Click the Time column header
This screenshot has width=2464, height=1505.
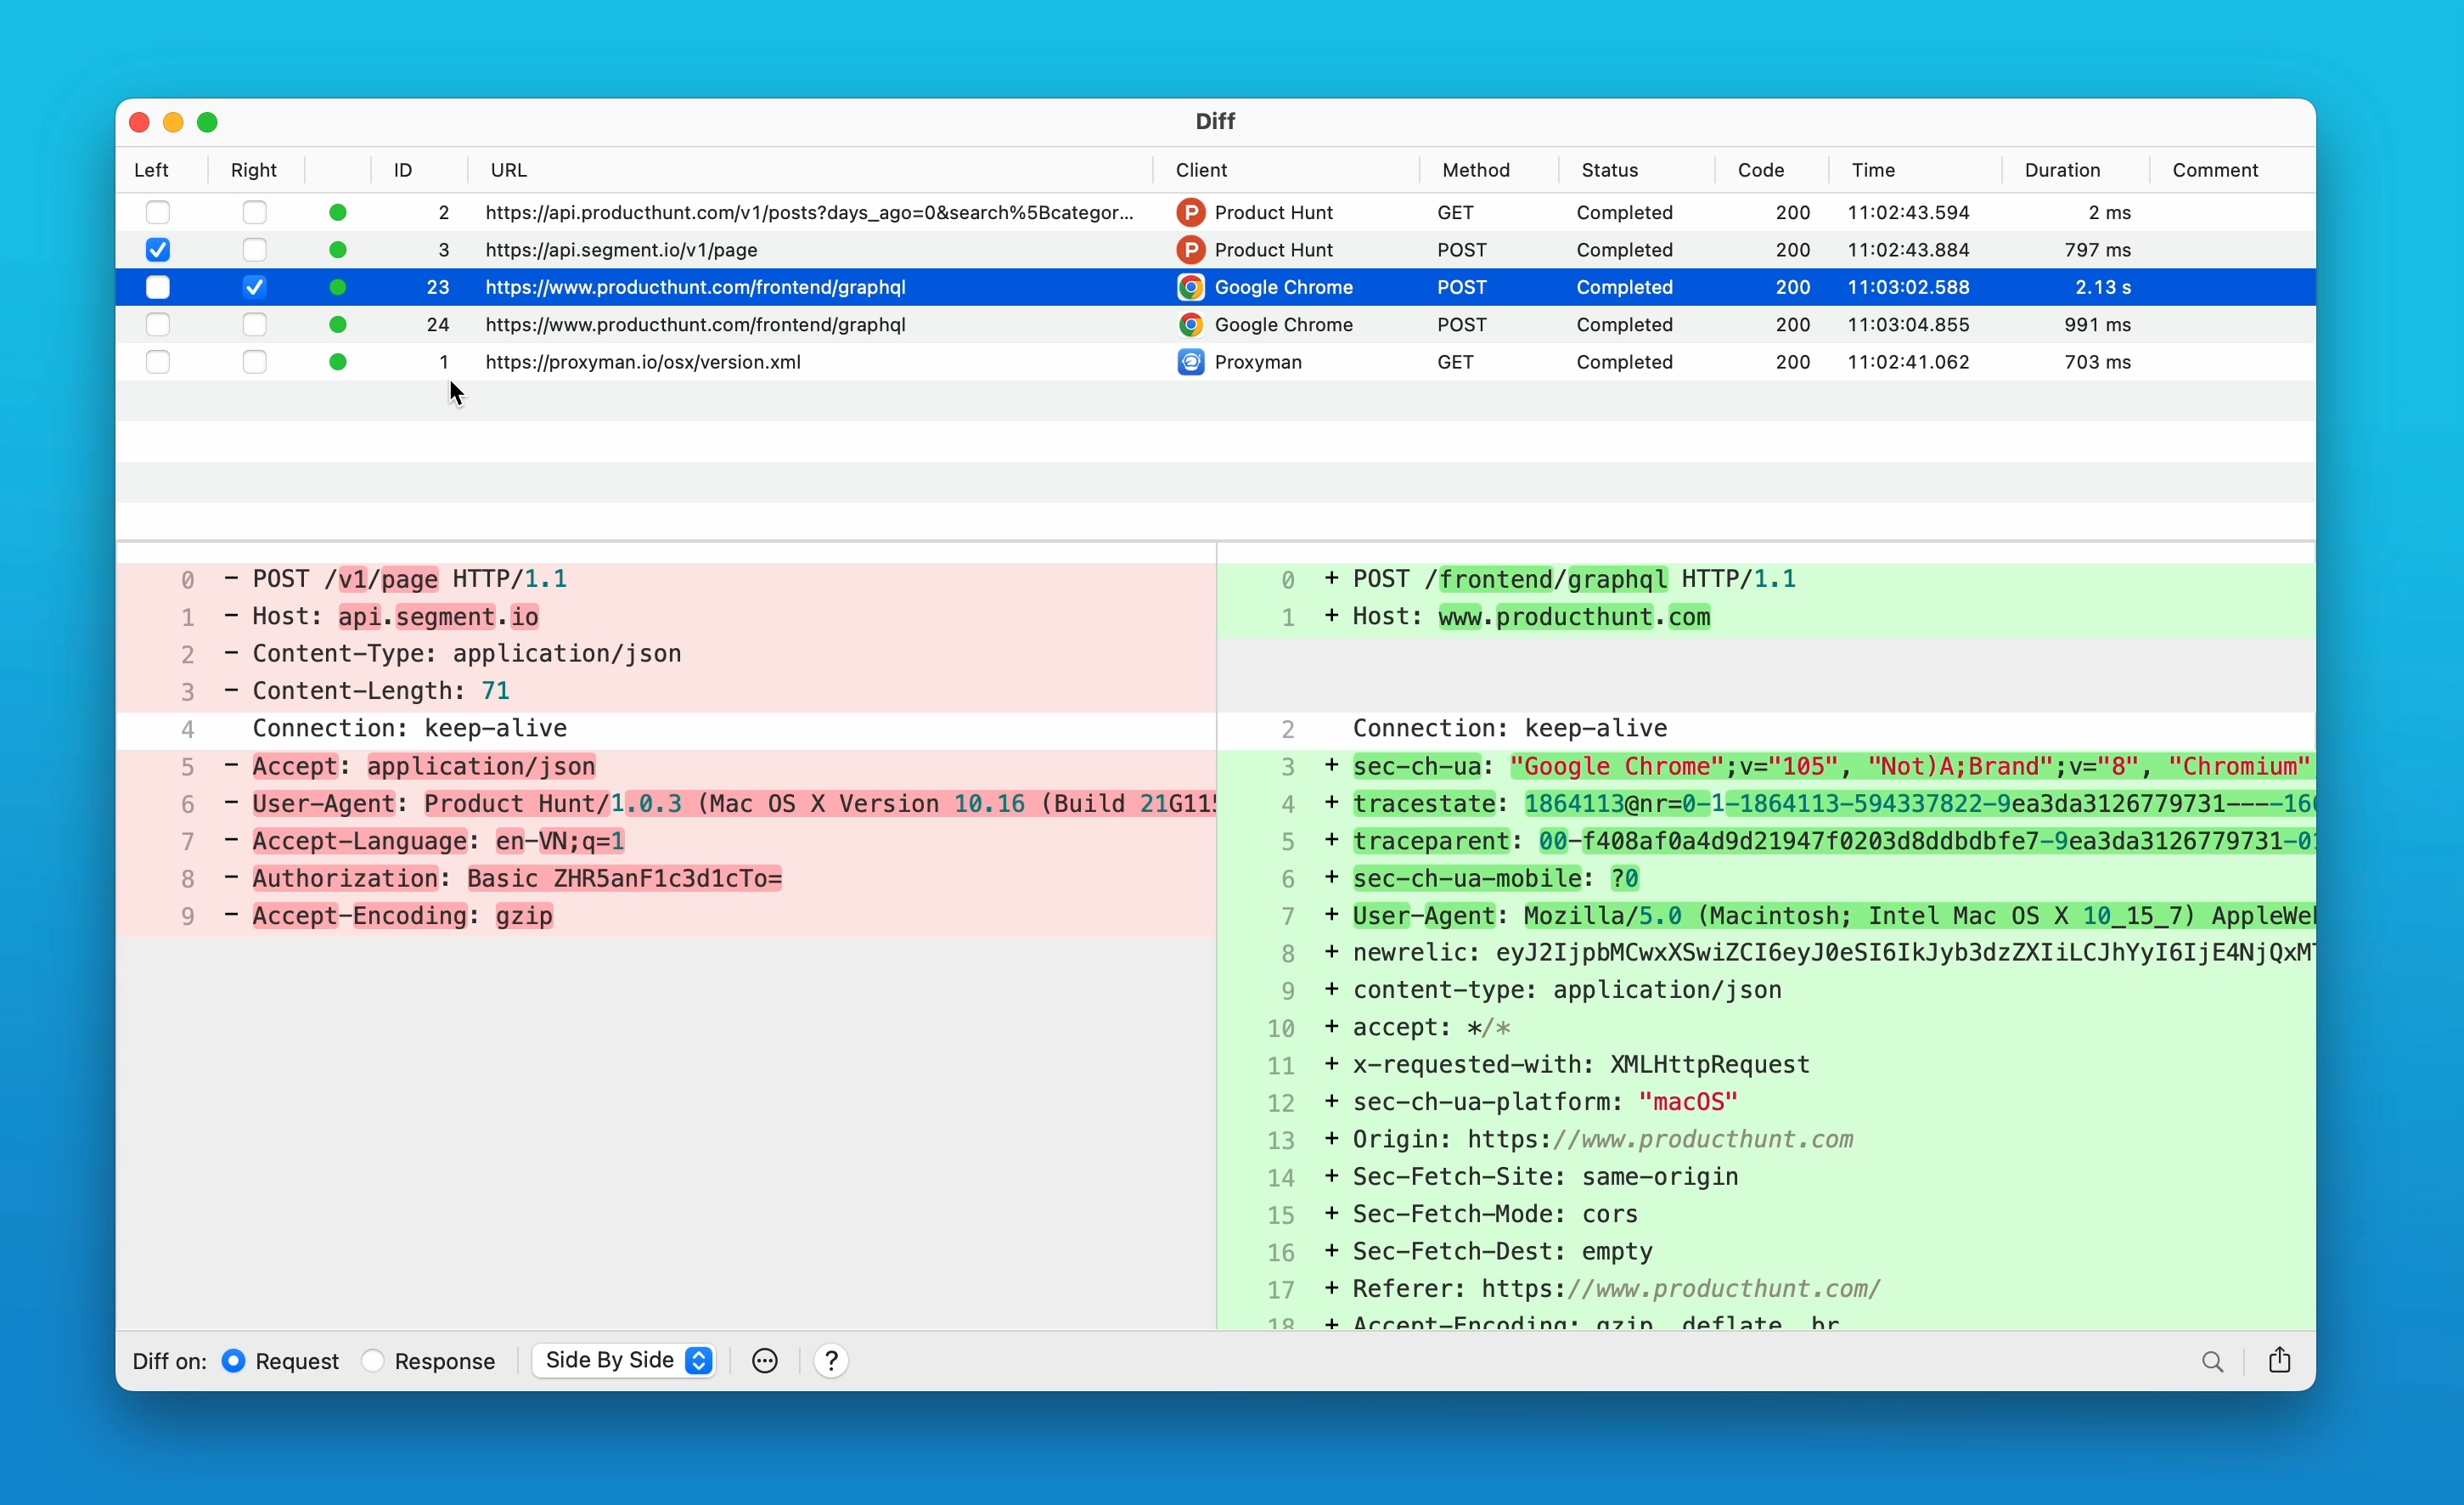pos(1873,170)
